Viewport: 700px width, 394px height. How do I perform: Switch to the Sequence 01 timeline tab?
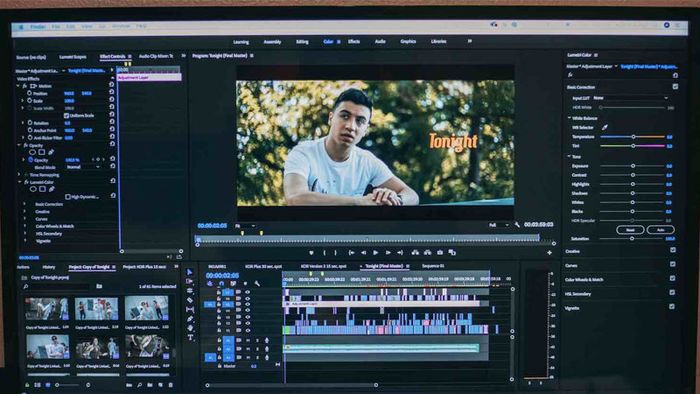433,266
